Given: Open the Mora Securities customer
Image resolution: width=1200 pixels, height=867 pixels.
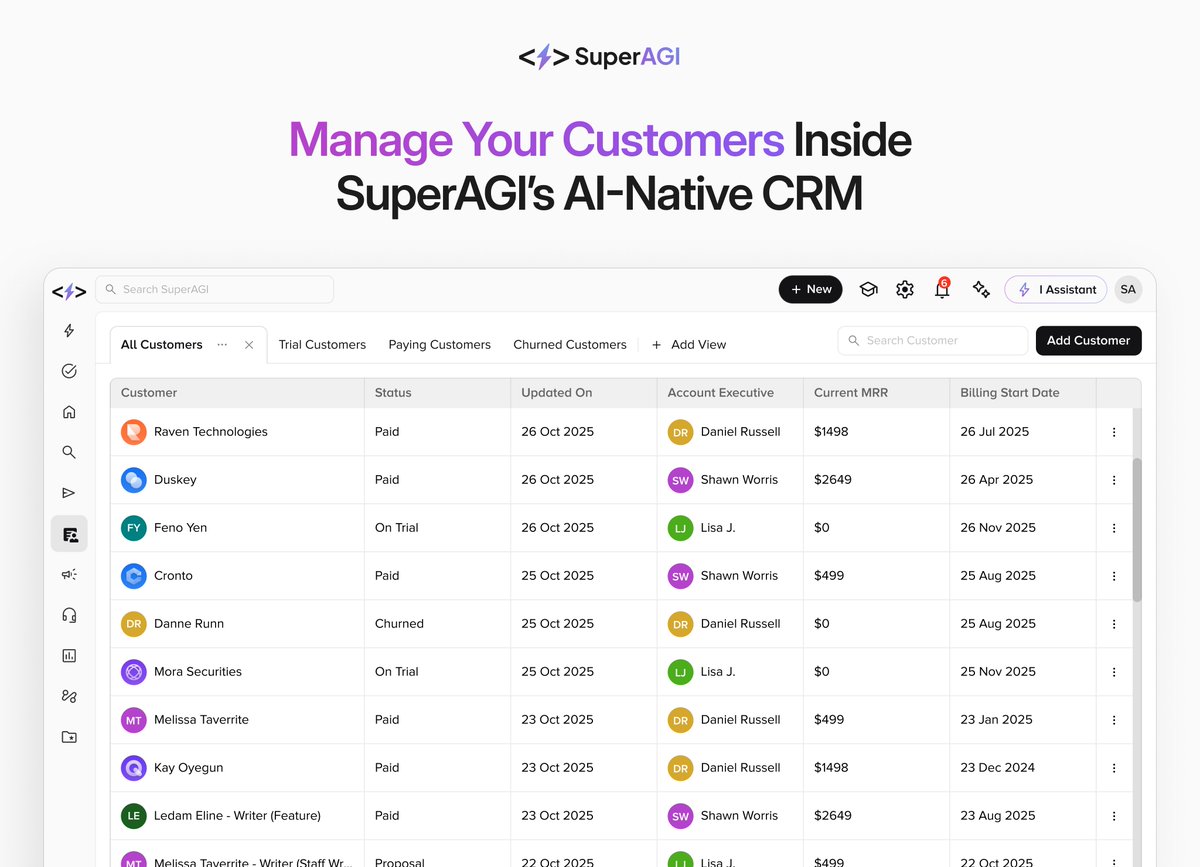Looking at the screenshot, I should pos(198,672).
